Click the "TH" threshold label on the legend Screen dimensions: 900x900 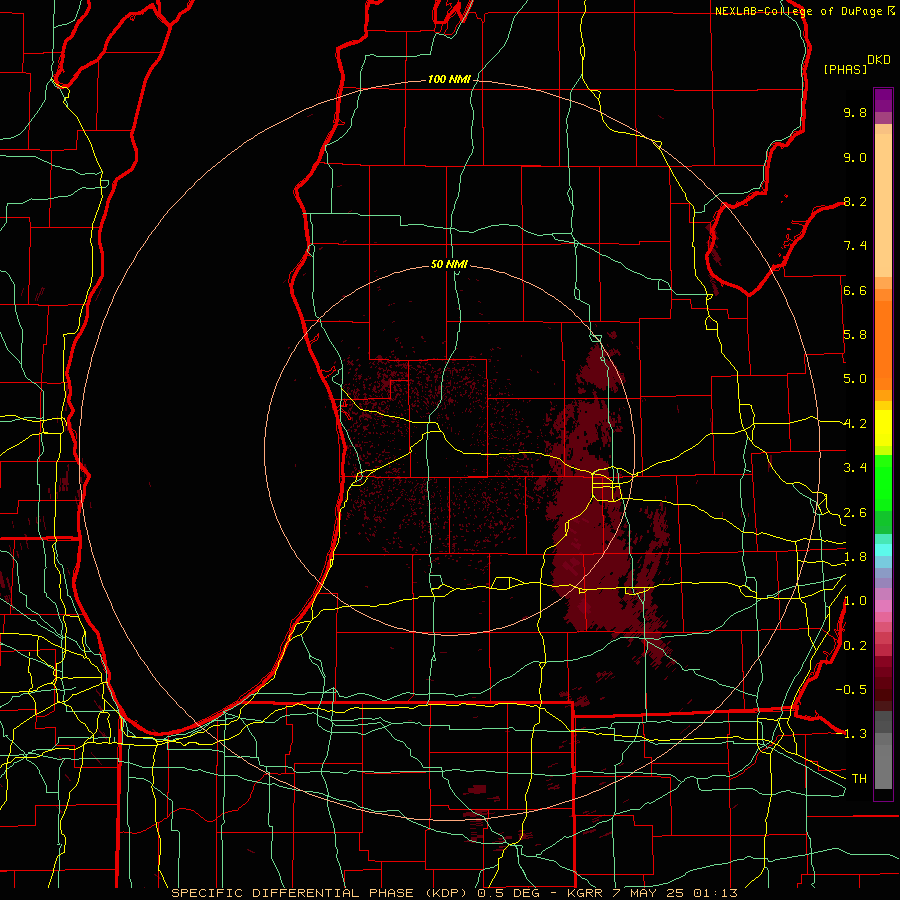pos(859,779)
